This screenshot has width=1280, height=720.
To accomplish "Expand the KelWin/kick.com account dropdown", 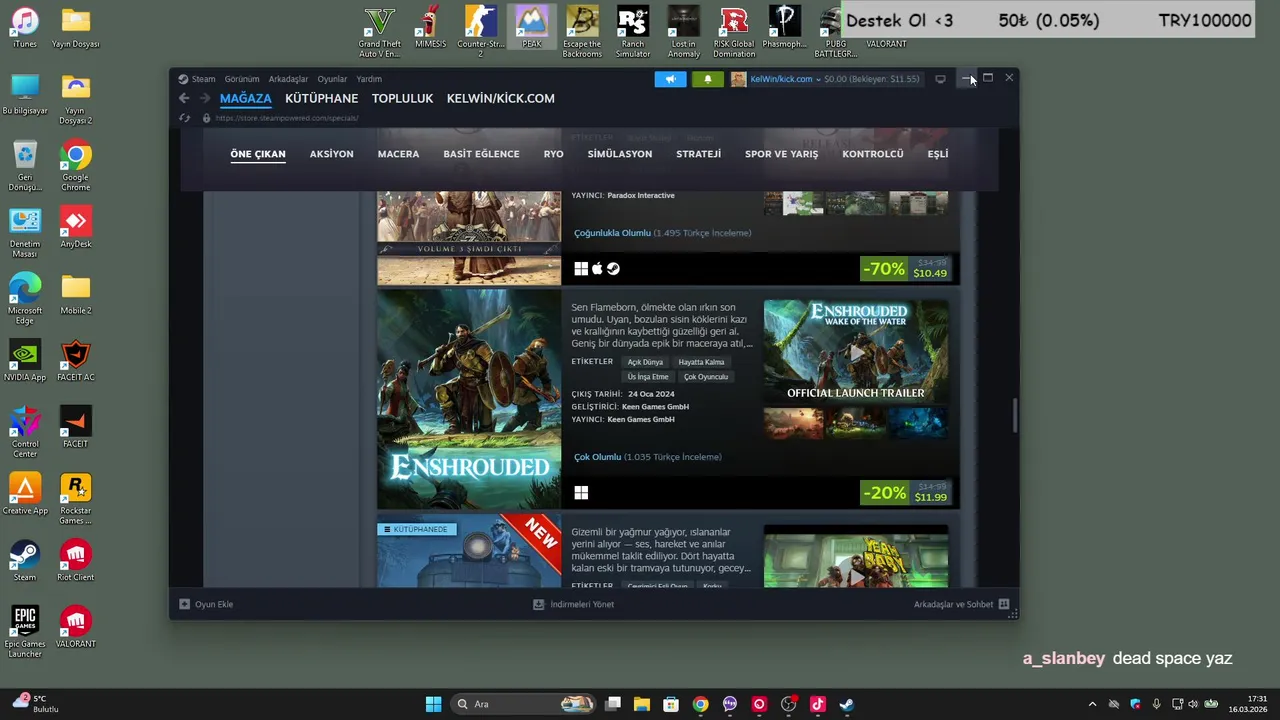I will click(784, 79).
